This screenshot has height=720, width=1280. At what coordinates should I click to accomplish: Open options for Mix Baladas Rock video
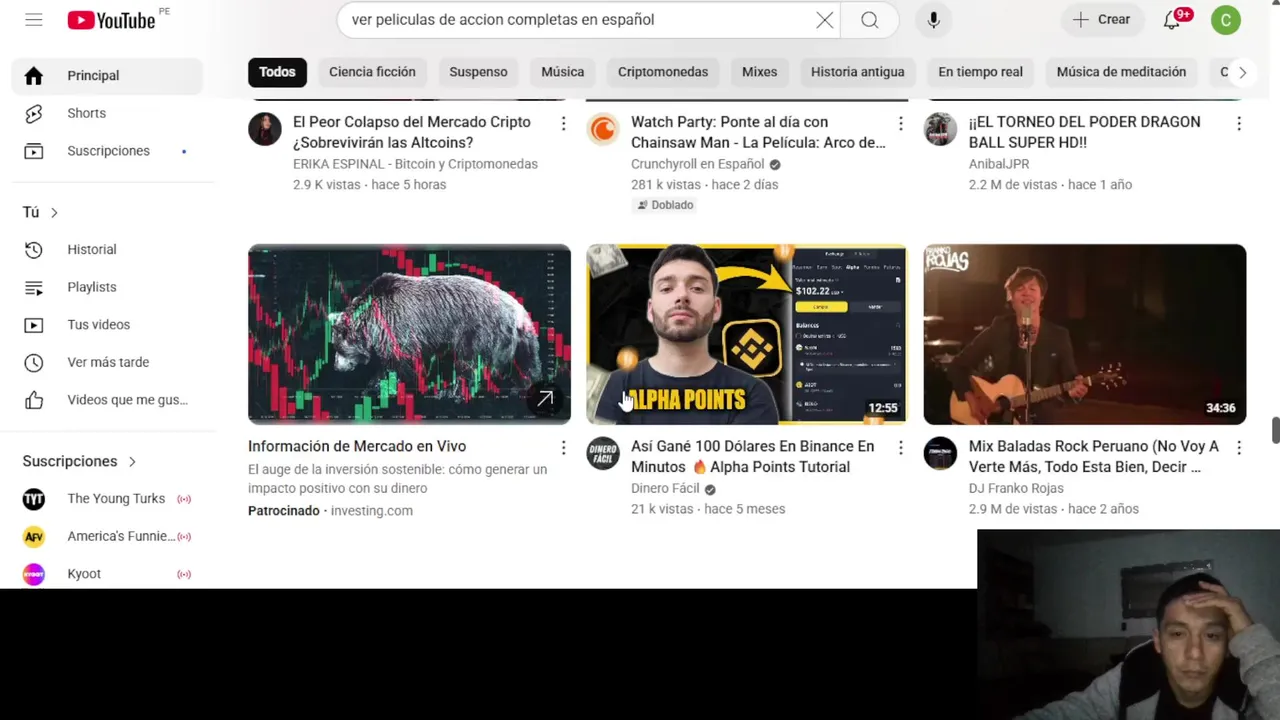[x=1238, y=449]
